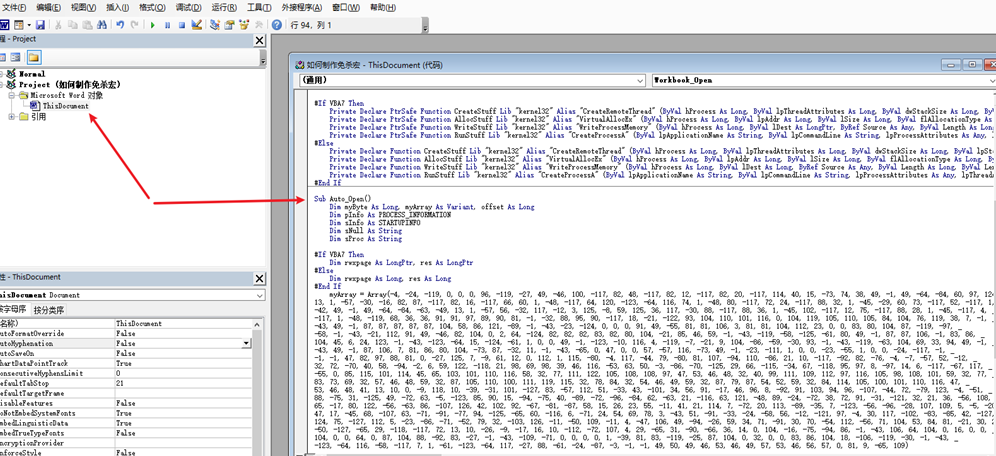Click the Copy toolbar icon

72,25
